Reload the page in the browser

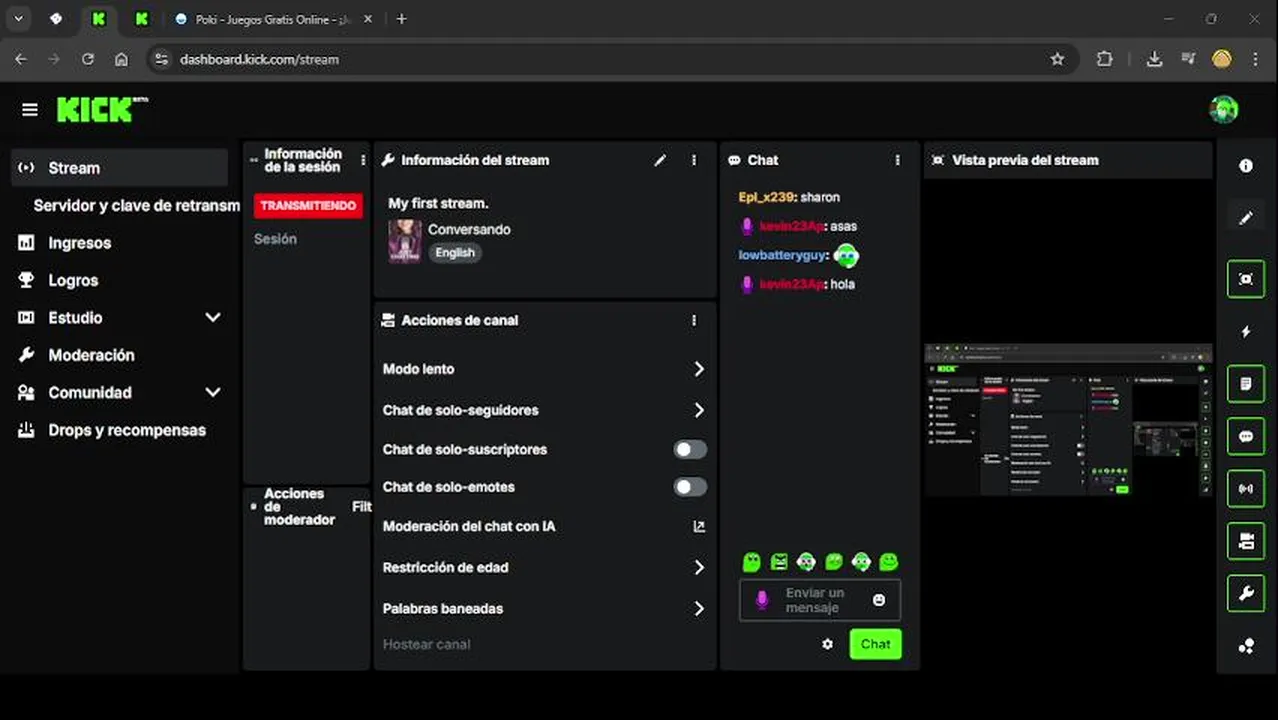pos(88,59)
